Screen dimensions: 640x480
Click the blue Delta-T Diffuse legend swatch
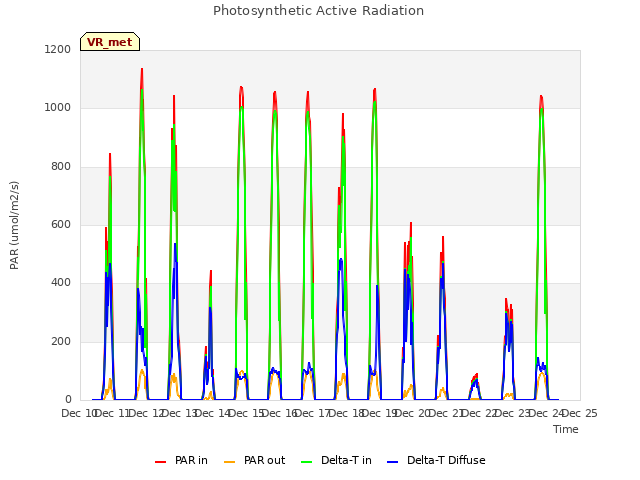[x=392, y=462]
